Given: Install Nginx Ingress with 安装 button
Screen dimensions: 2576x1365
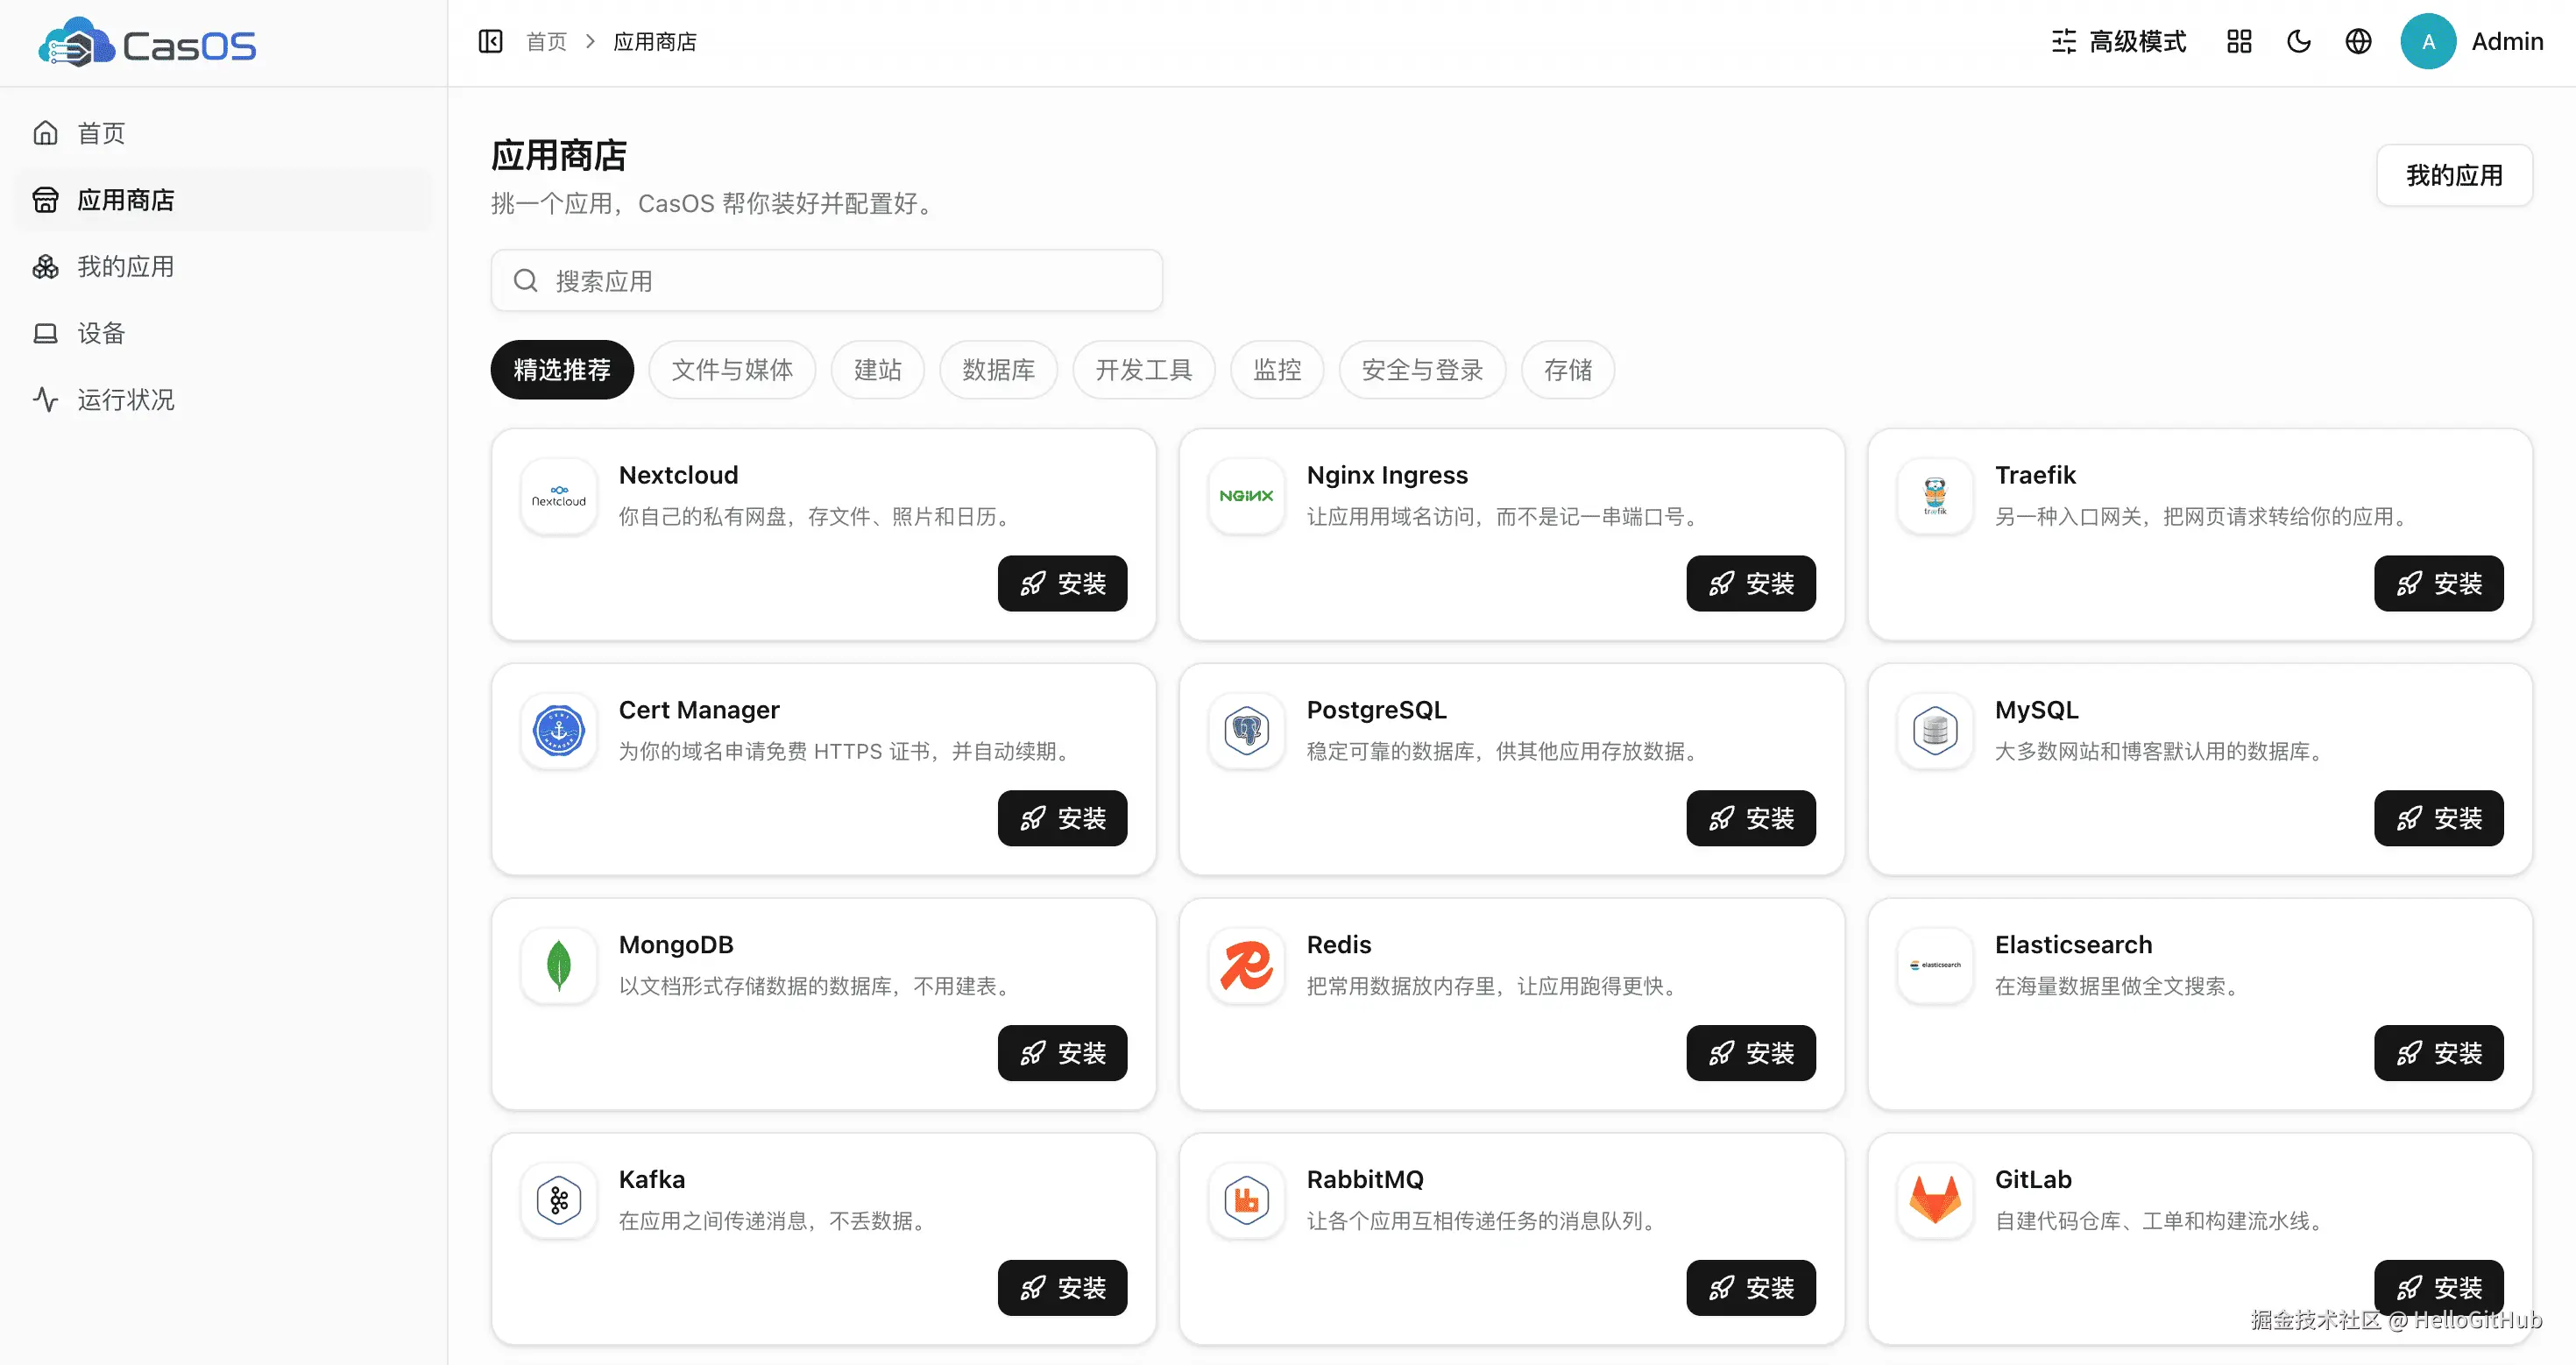Looking at the screenshot, I should 1751,583.
